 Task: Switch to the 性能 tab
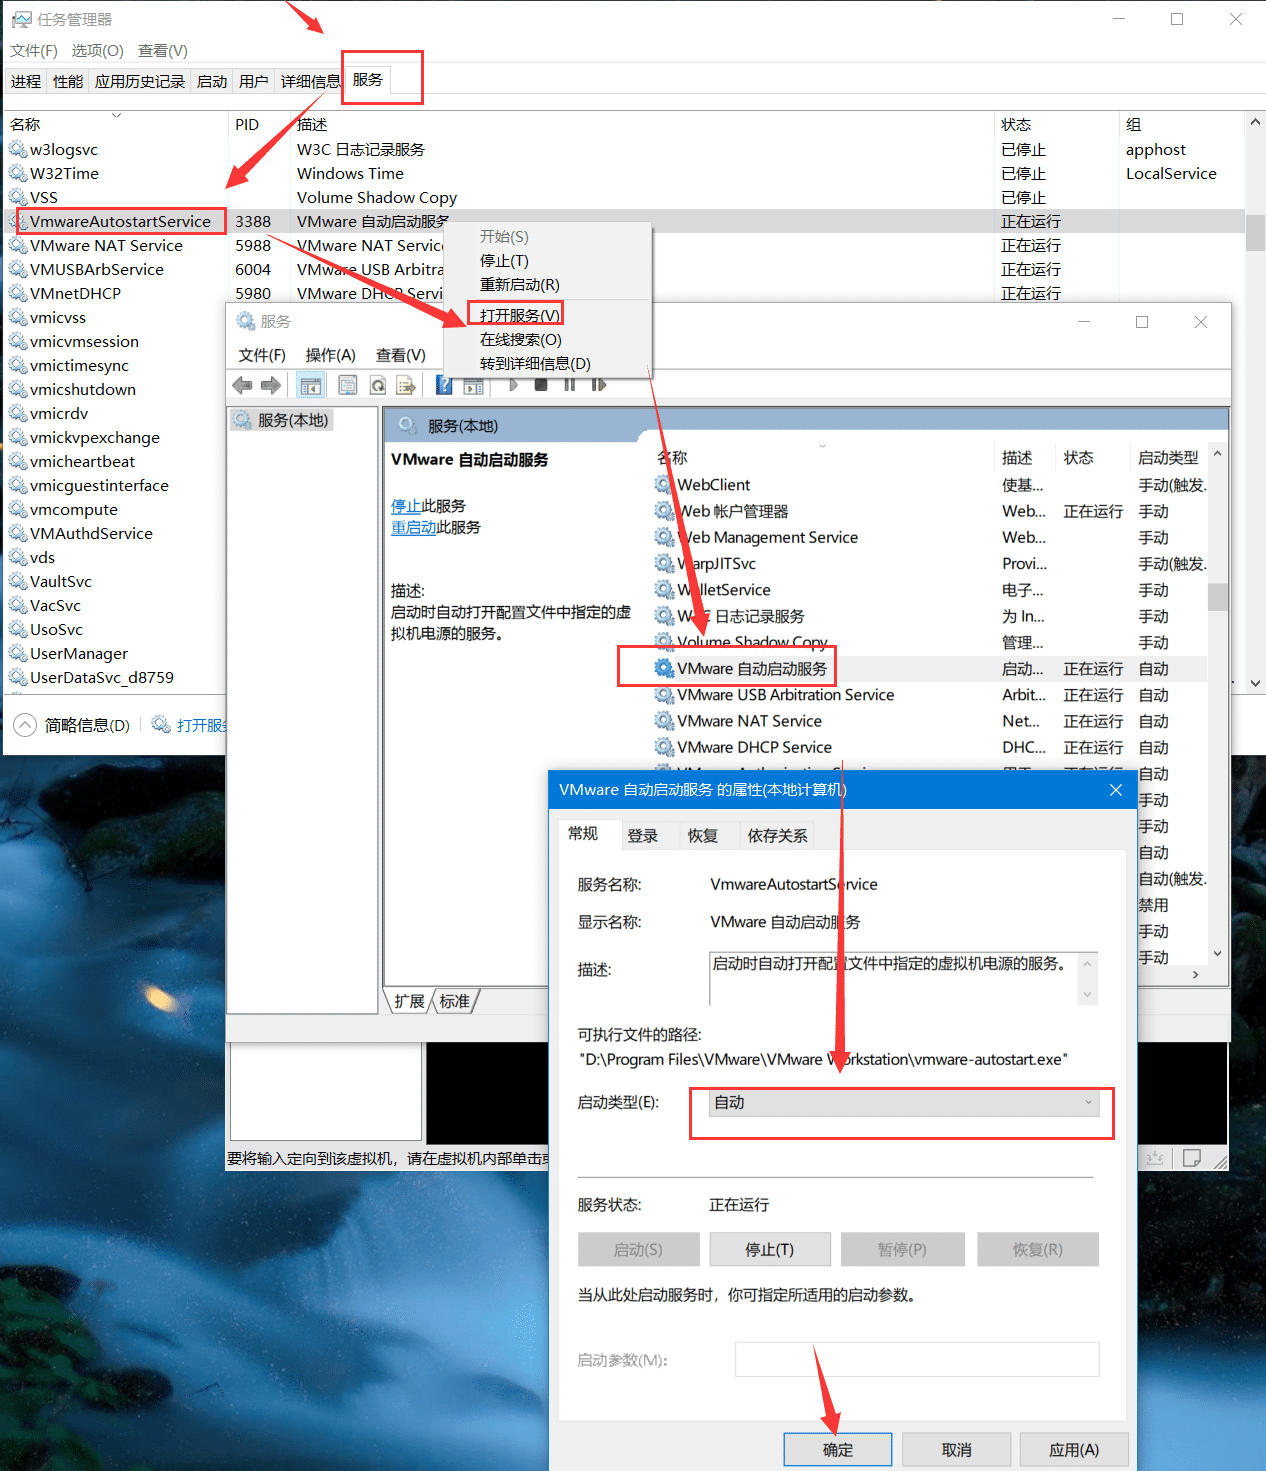(x=68, y=81)
